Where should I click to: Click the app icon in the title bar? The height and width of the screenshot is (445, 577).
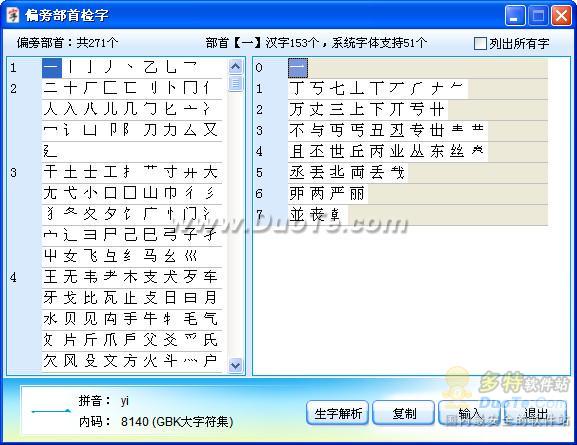click(13, 16)
